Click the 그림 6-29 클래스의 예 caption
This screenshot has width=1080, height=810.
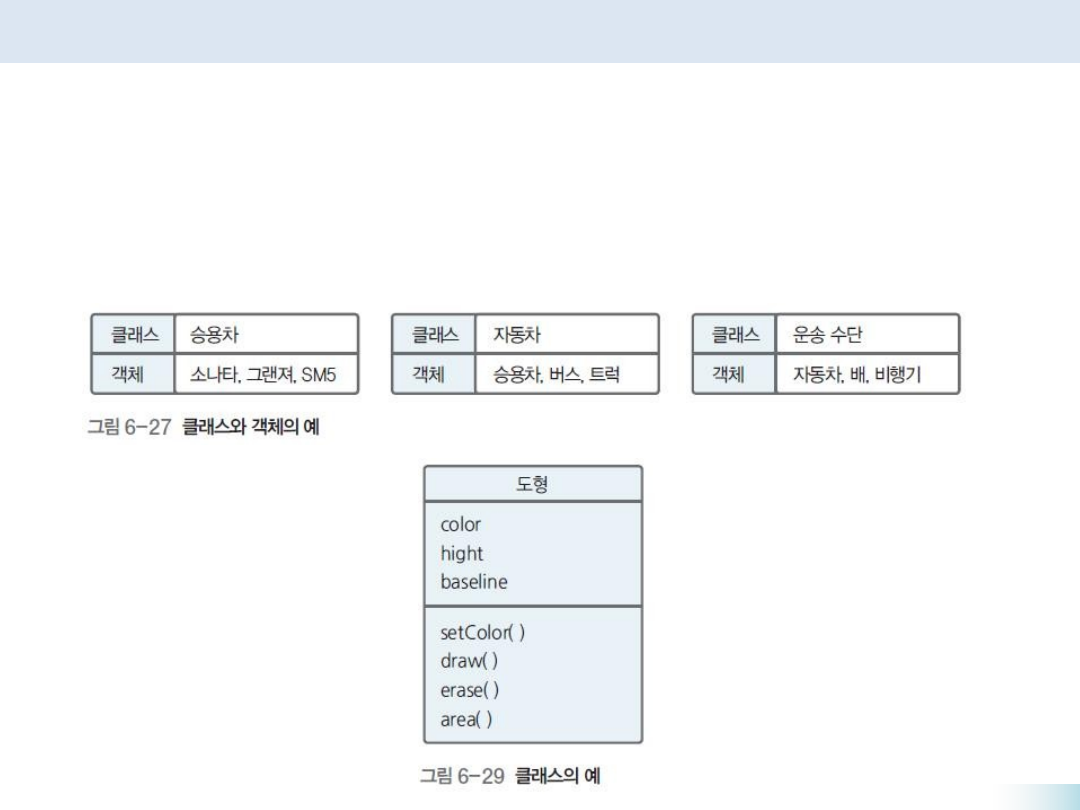tap(509, 775)
